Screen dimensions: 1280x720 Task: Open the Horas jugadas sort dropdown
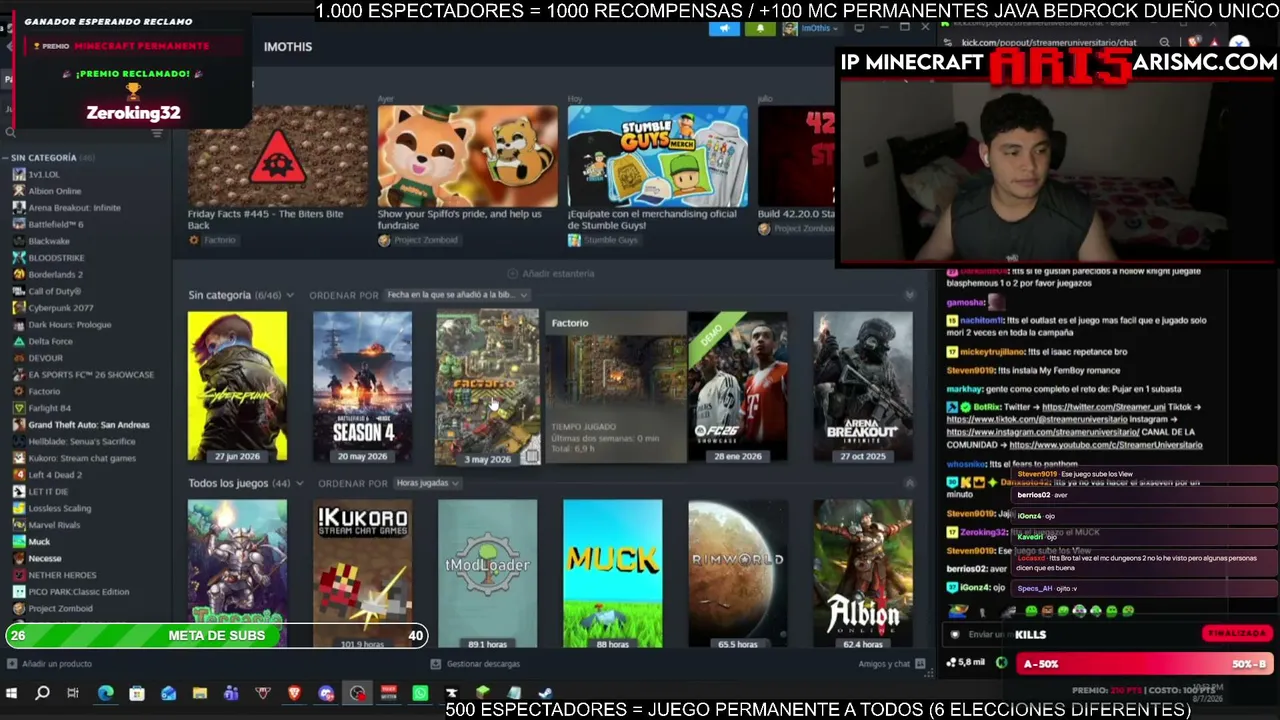[x=427, y=483]
